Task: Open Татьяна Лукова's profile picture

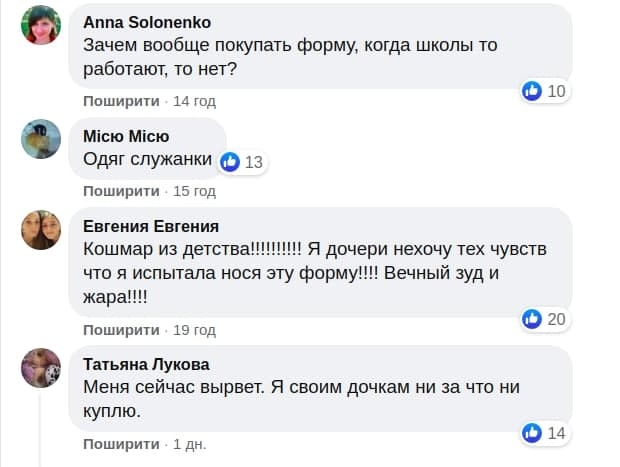Action: tap(42, 367)
